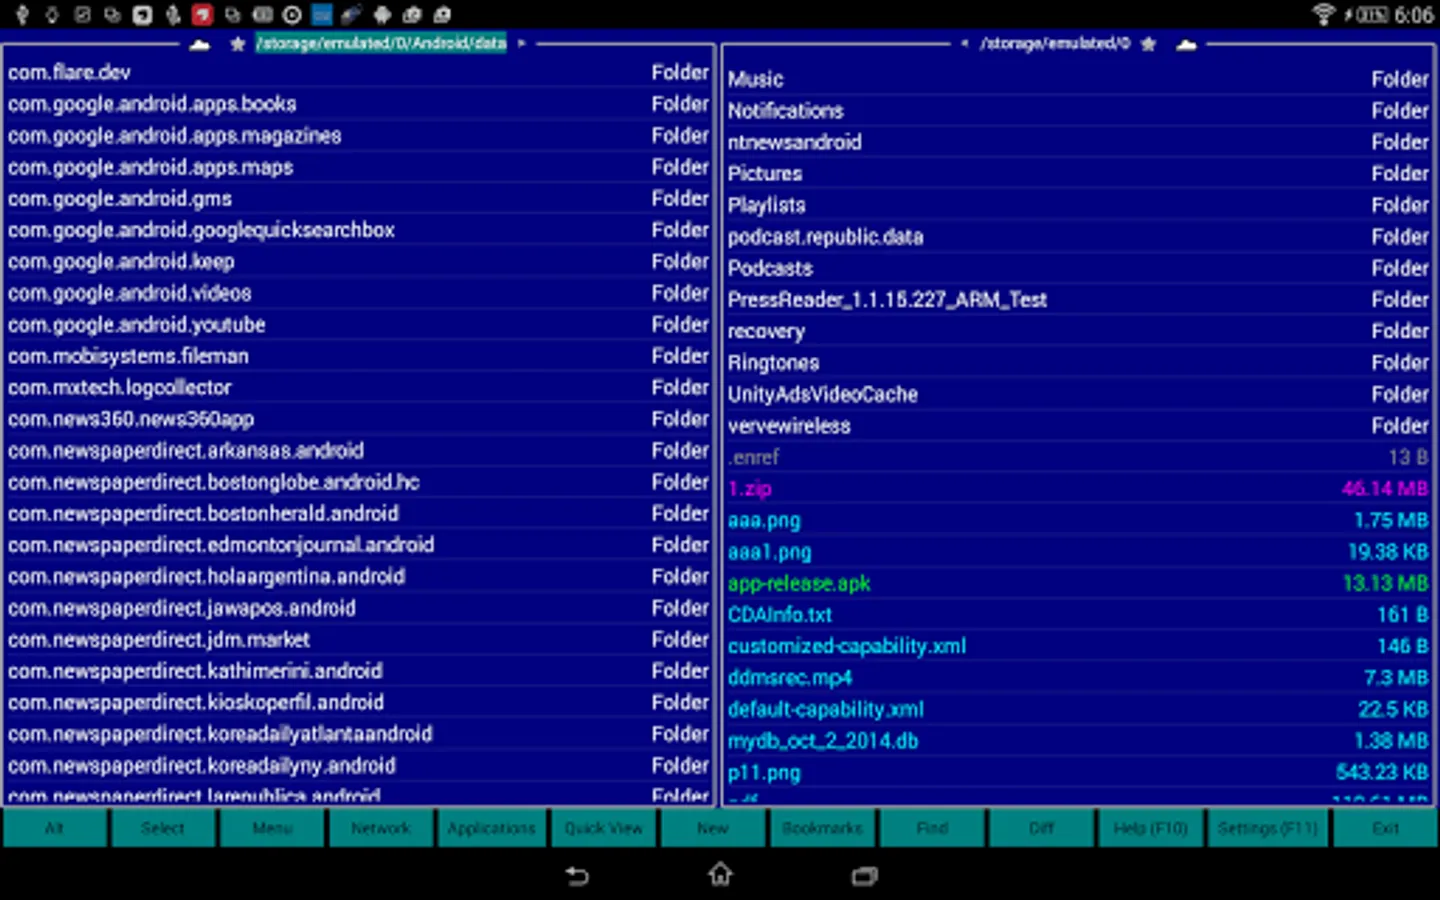Click the Select button
The image size is (1440, 900).
(x=163, y=828)
